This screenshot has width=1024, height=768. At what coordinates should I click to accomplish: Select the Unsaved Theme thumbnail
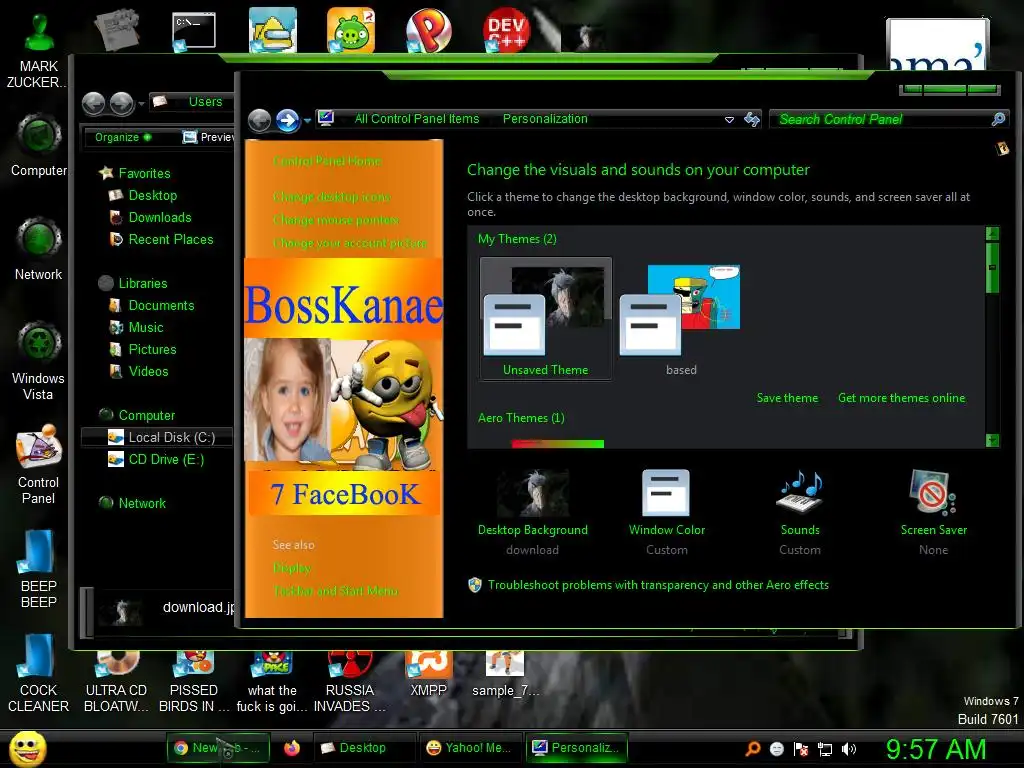click(x=545, y=318)
